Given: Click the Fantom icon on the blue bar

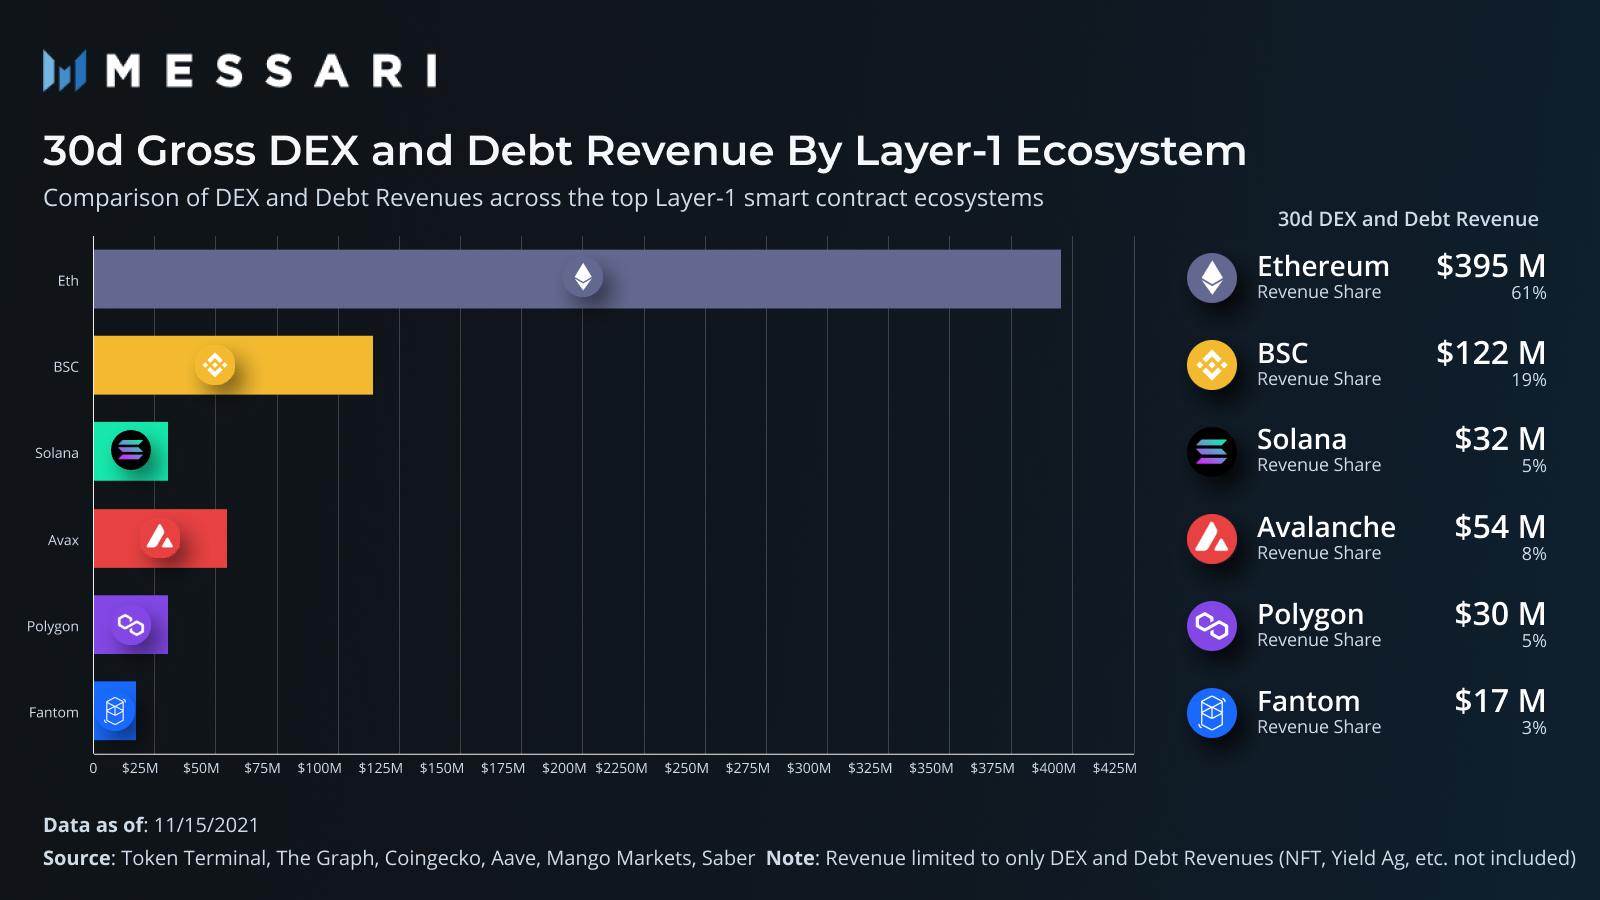Looking at the screenshot, I should click(x=115, y=711).
